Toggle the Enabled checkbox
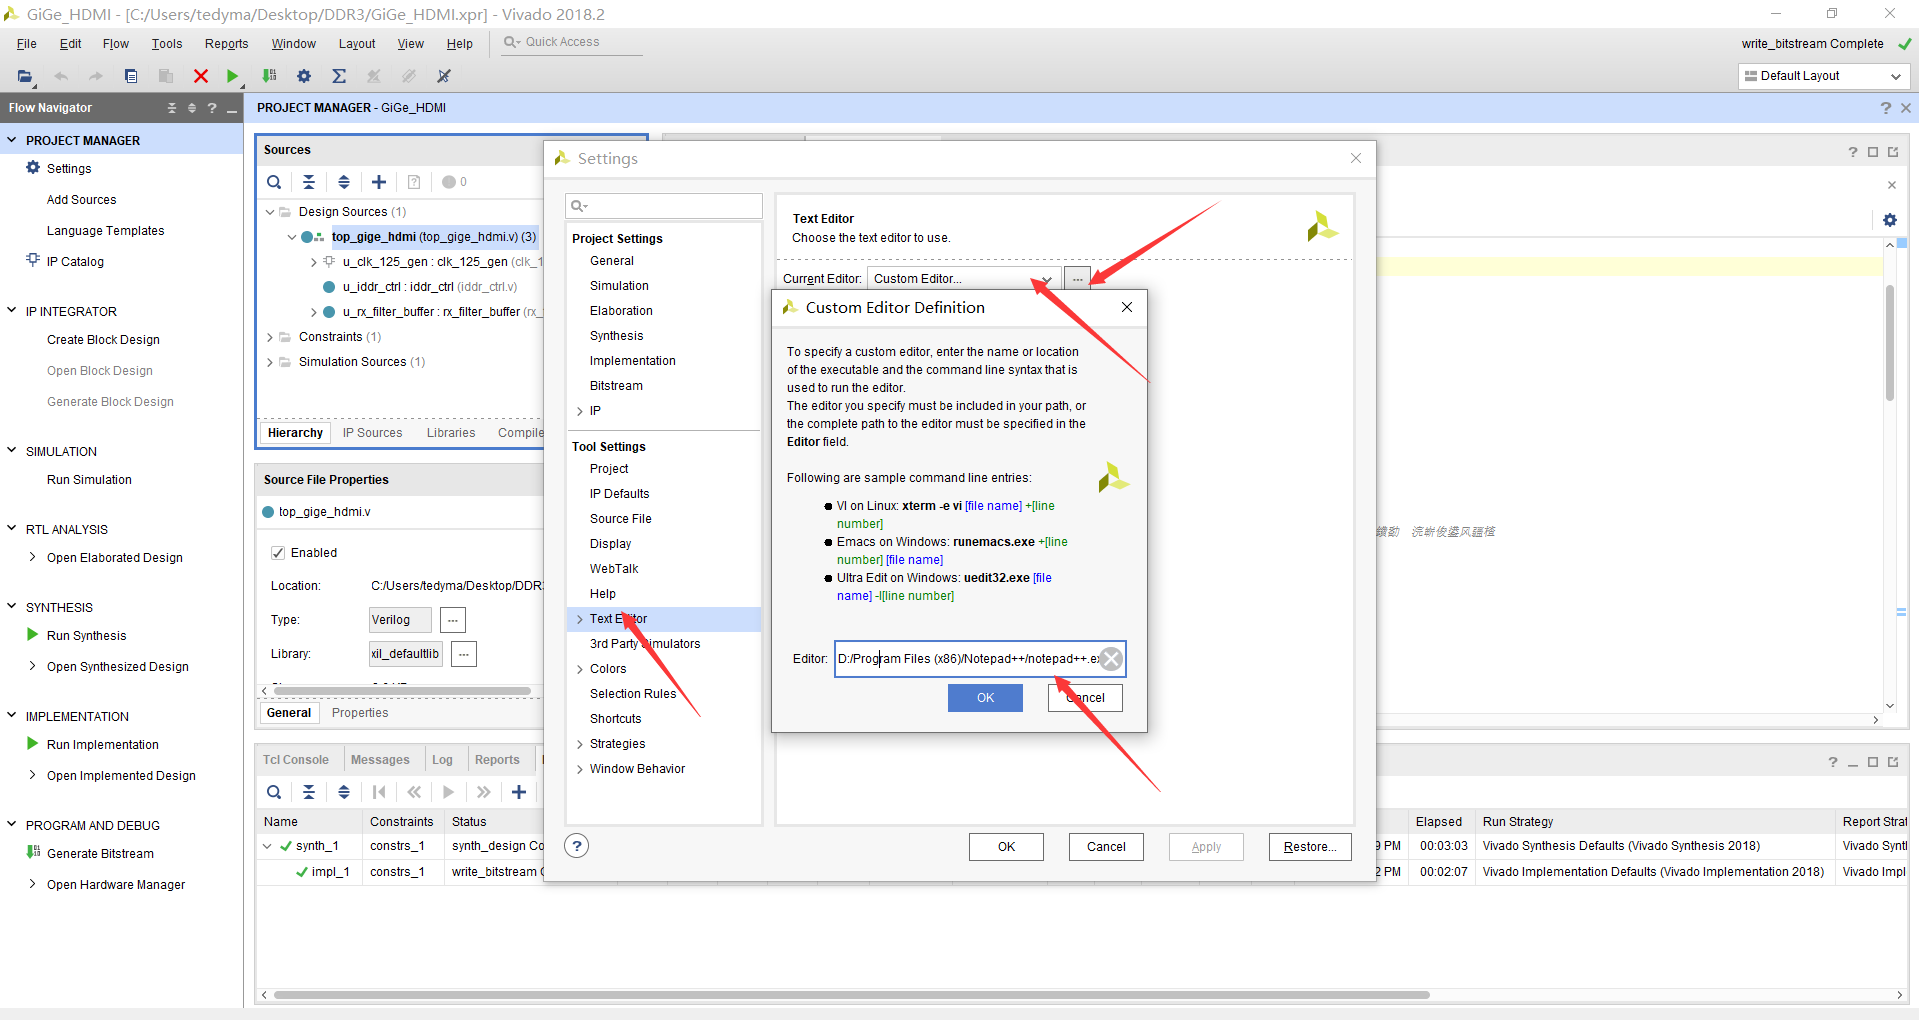 click(x=278, y=553)
